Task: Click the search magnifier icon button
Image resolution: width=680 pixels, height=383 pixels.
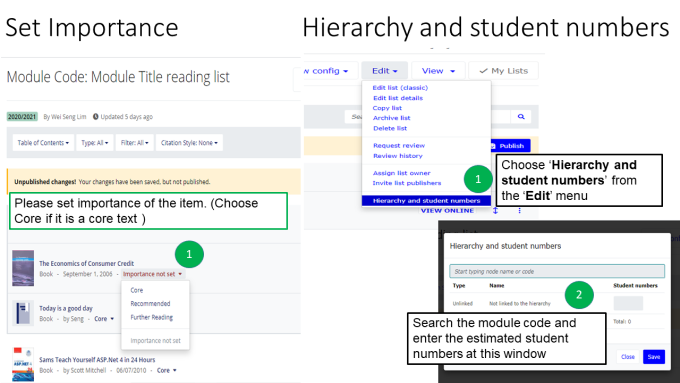Action: 521,117
